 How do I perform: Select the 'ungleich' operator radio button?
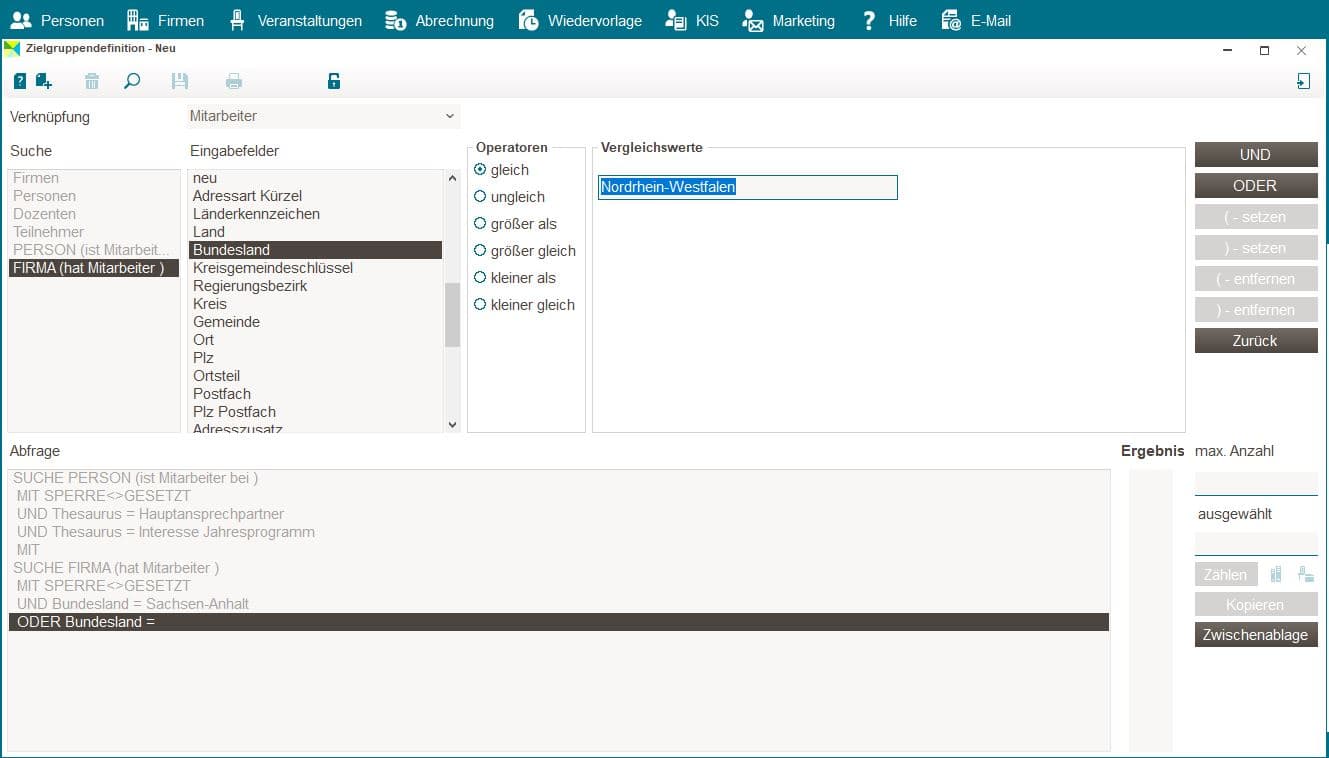point(510,197)
